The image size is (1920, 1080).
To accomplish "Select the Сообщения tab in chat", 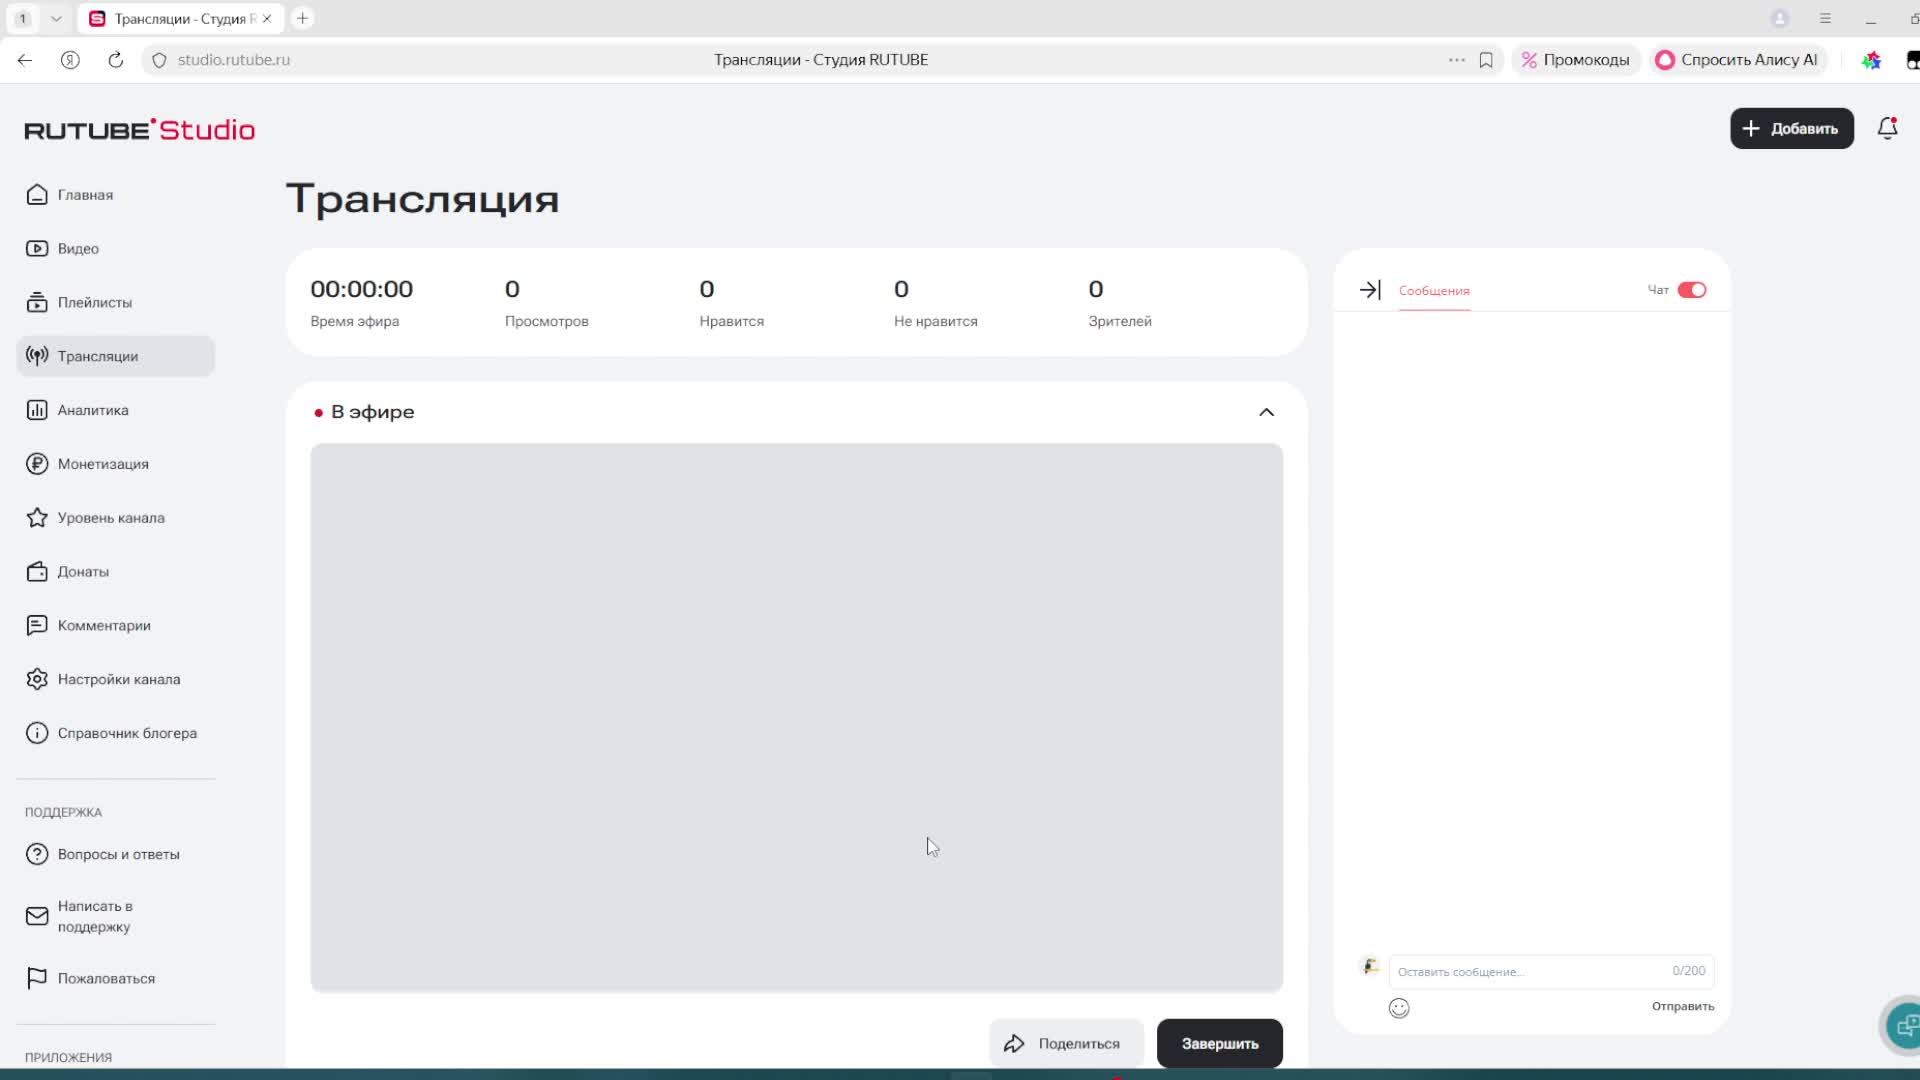I will click(1433, 291).
